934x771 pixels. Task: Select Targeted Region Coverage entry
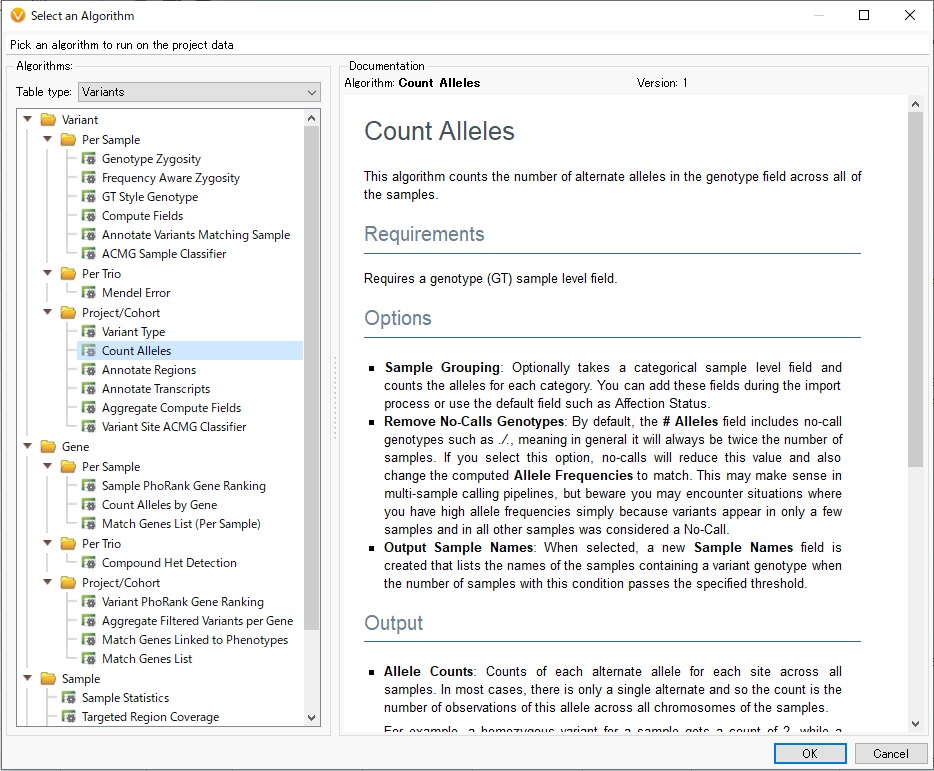click(x=151, y=717)
